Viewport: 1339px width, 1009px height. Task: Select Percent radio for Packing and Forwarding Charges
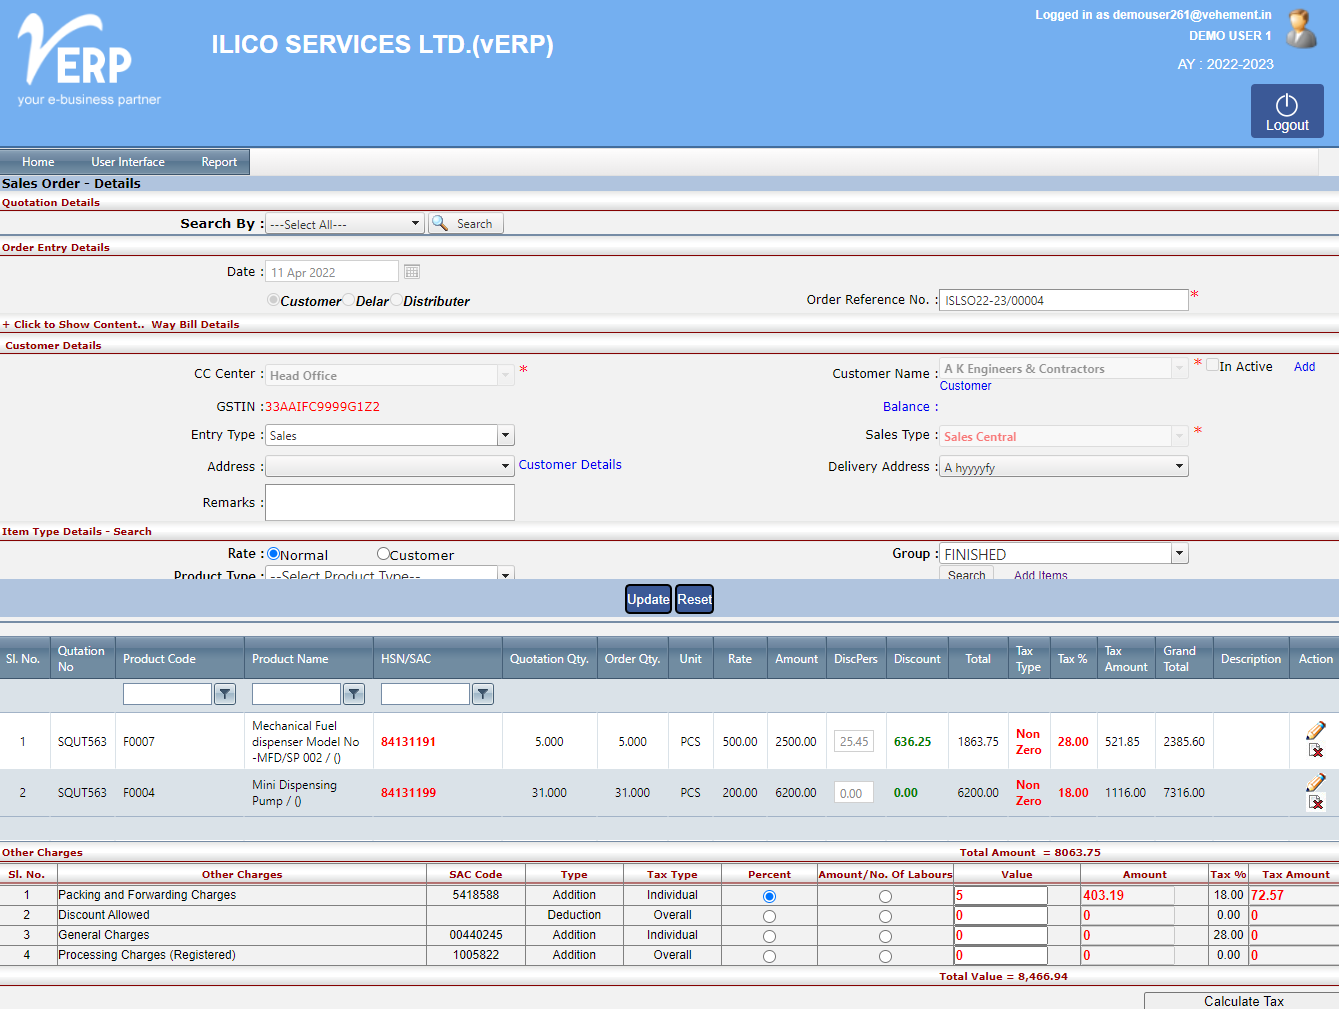(769, 896)
